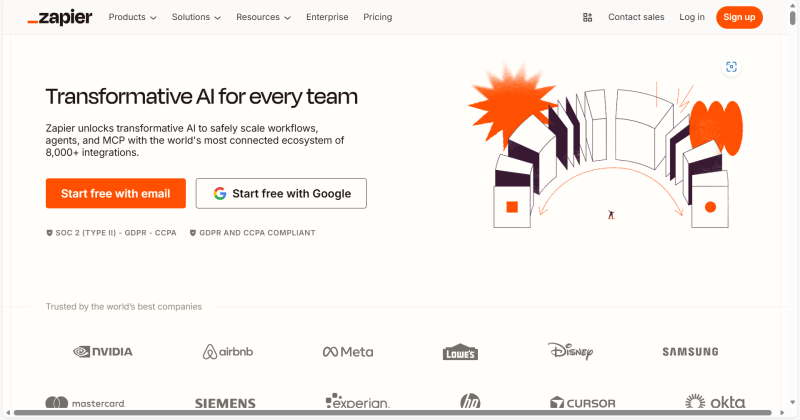Screen dimensions: 800x420
Task: Click the Siemens company logo
Action: coord(225,403)
